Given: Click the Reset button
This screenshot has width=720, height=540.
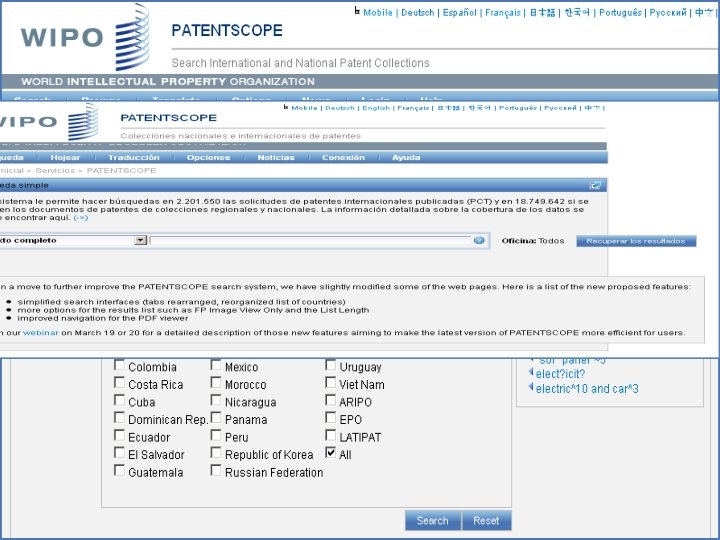Looking at the screenshot, I should coord(486,520).
